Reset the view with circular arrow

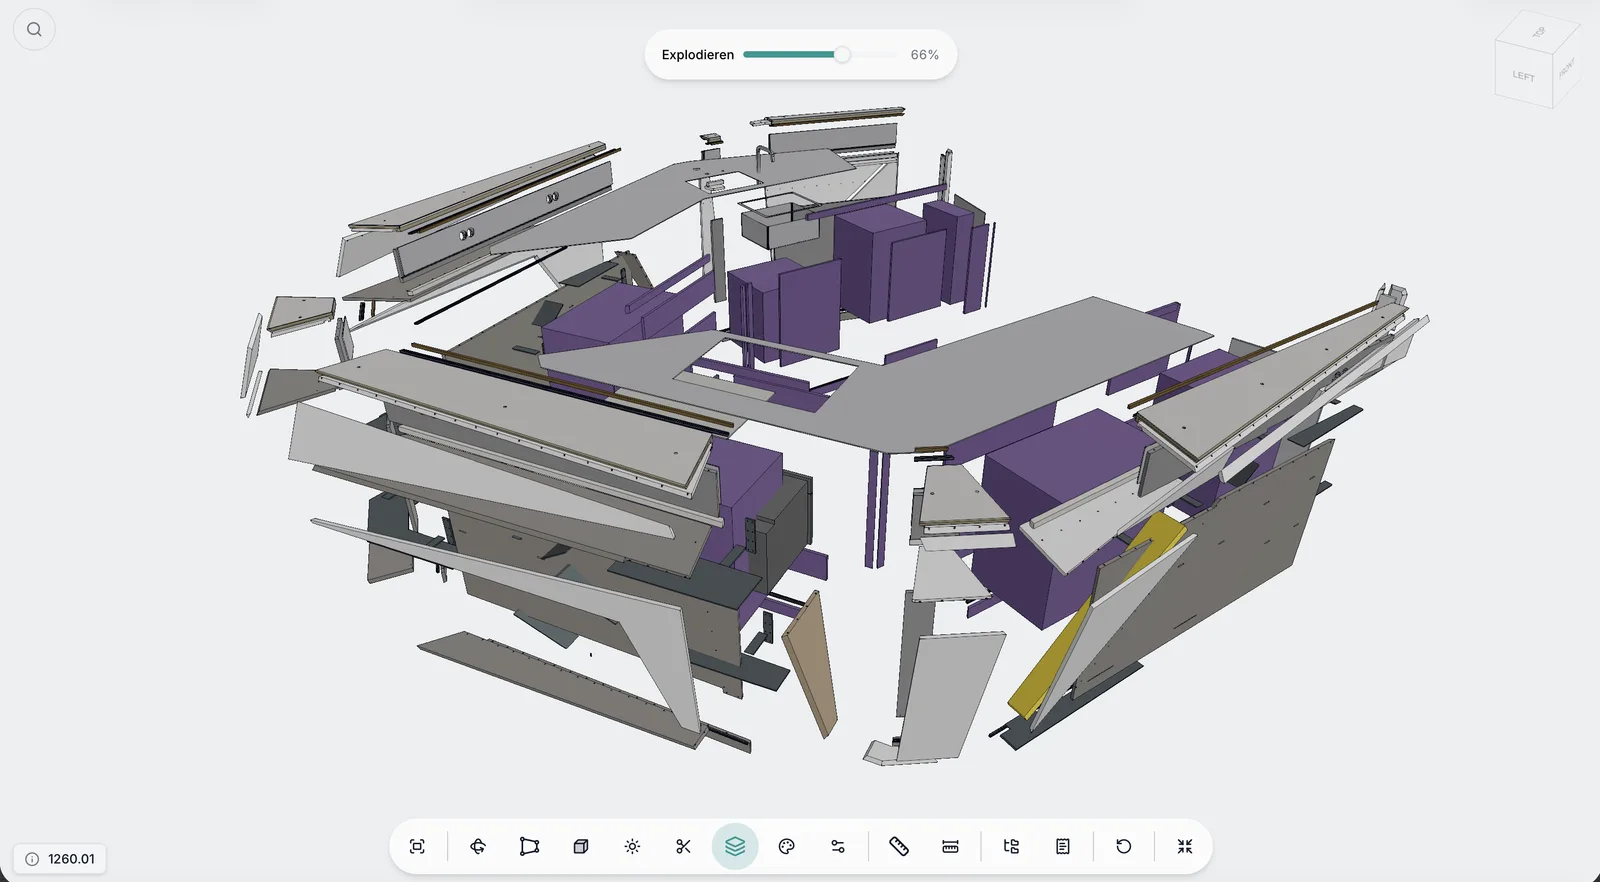[x=1124, y=847]
